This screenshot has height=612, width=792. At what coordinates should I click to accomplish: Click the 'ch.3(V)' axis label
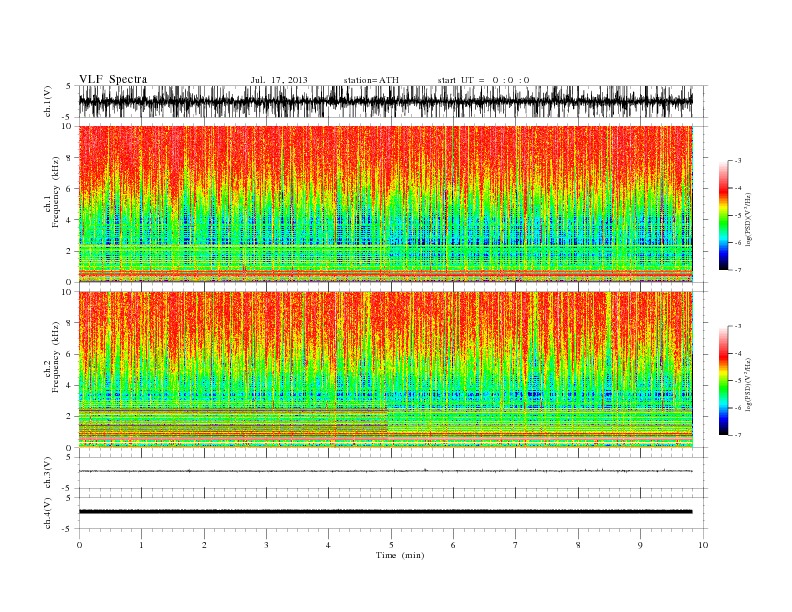[x=48, y=472]
